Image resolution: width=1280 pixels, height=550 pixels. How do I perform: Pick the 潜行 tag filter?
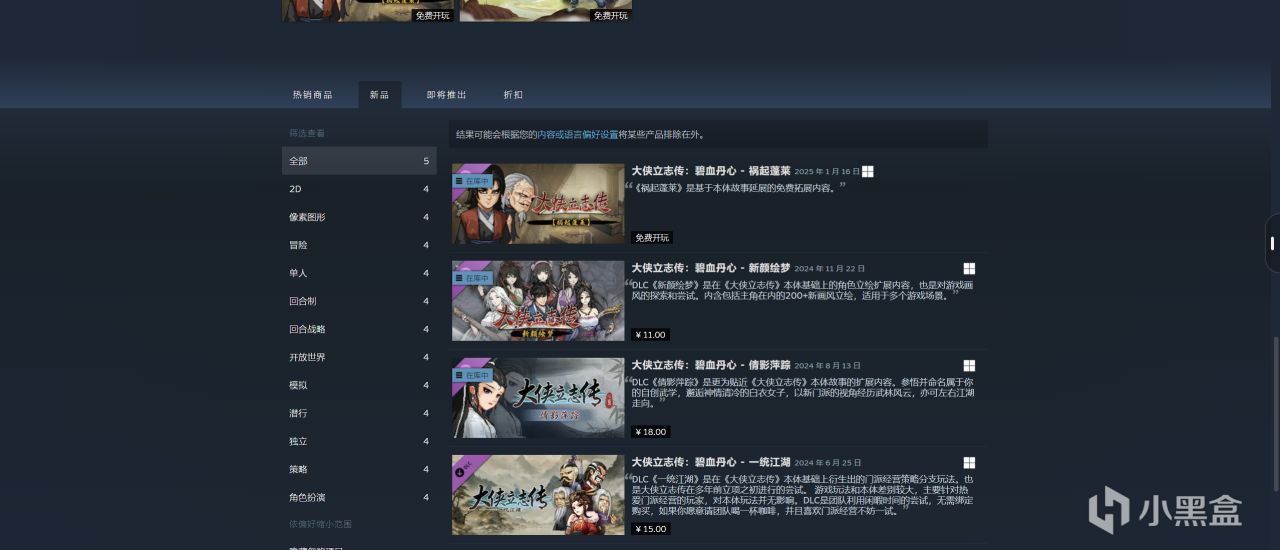click(359, 413)
